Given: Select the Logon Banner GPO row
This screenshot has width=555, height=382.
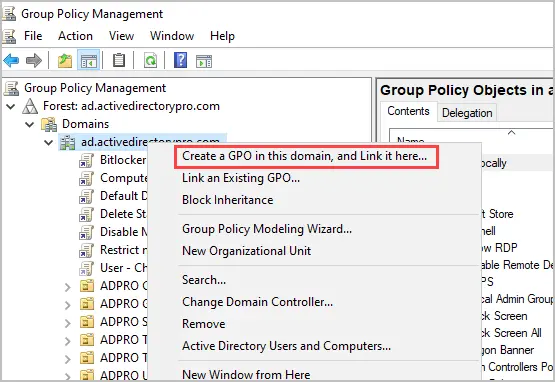Looking at the screenshot, I should [508, 350].
